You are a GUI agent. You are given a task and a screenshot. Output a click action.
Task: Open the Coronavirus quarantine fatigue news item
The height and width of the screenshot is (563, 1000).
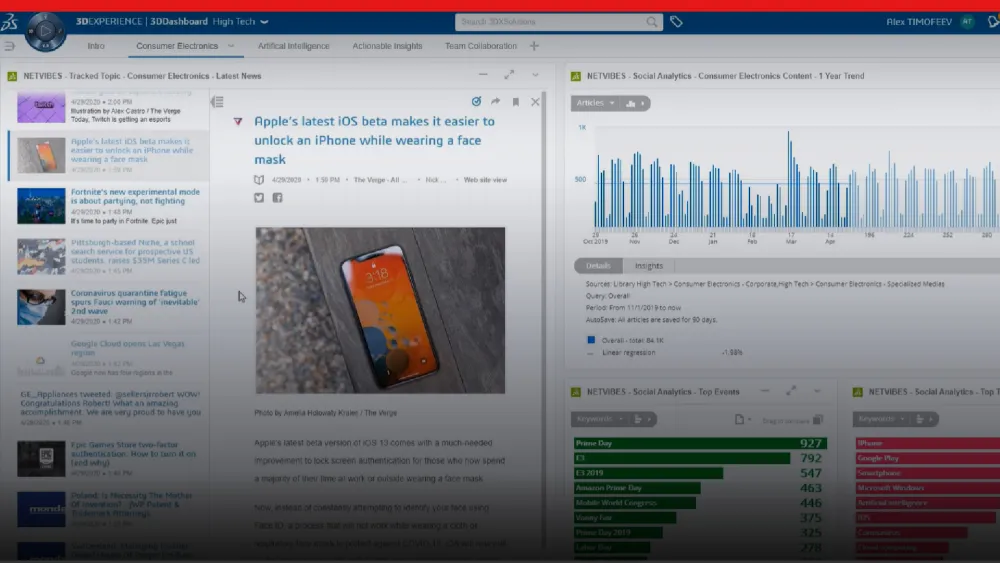[135, 302]
